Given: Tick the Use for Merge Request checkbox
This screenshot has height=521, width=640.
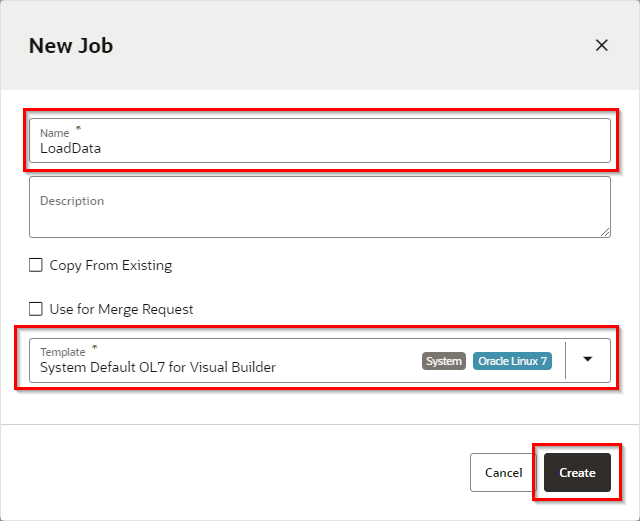Looking at the screenshot, I should point(36,309).
